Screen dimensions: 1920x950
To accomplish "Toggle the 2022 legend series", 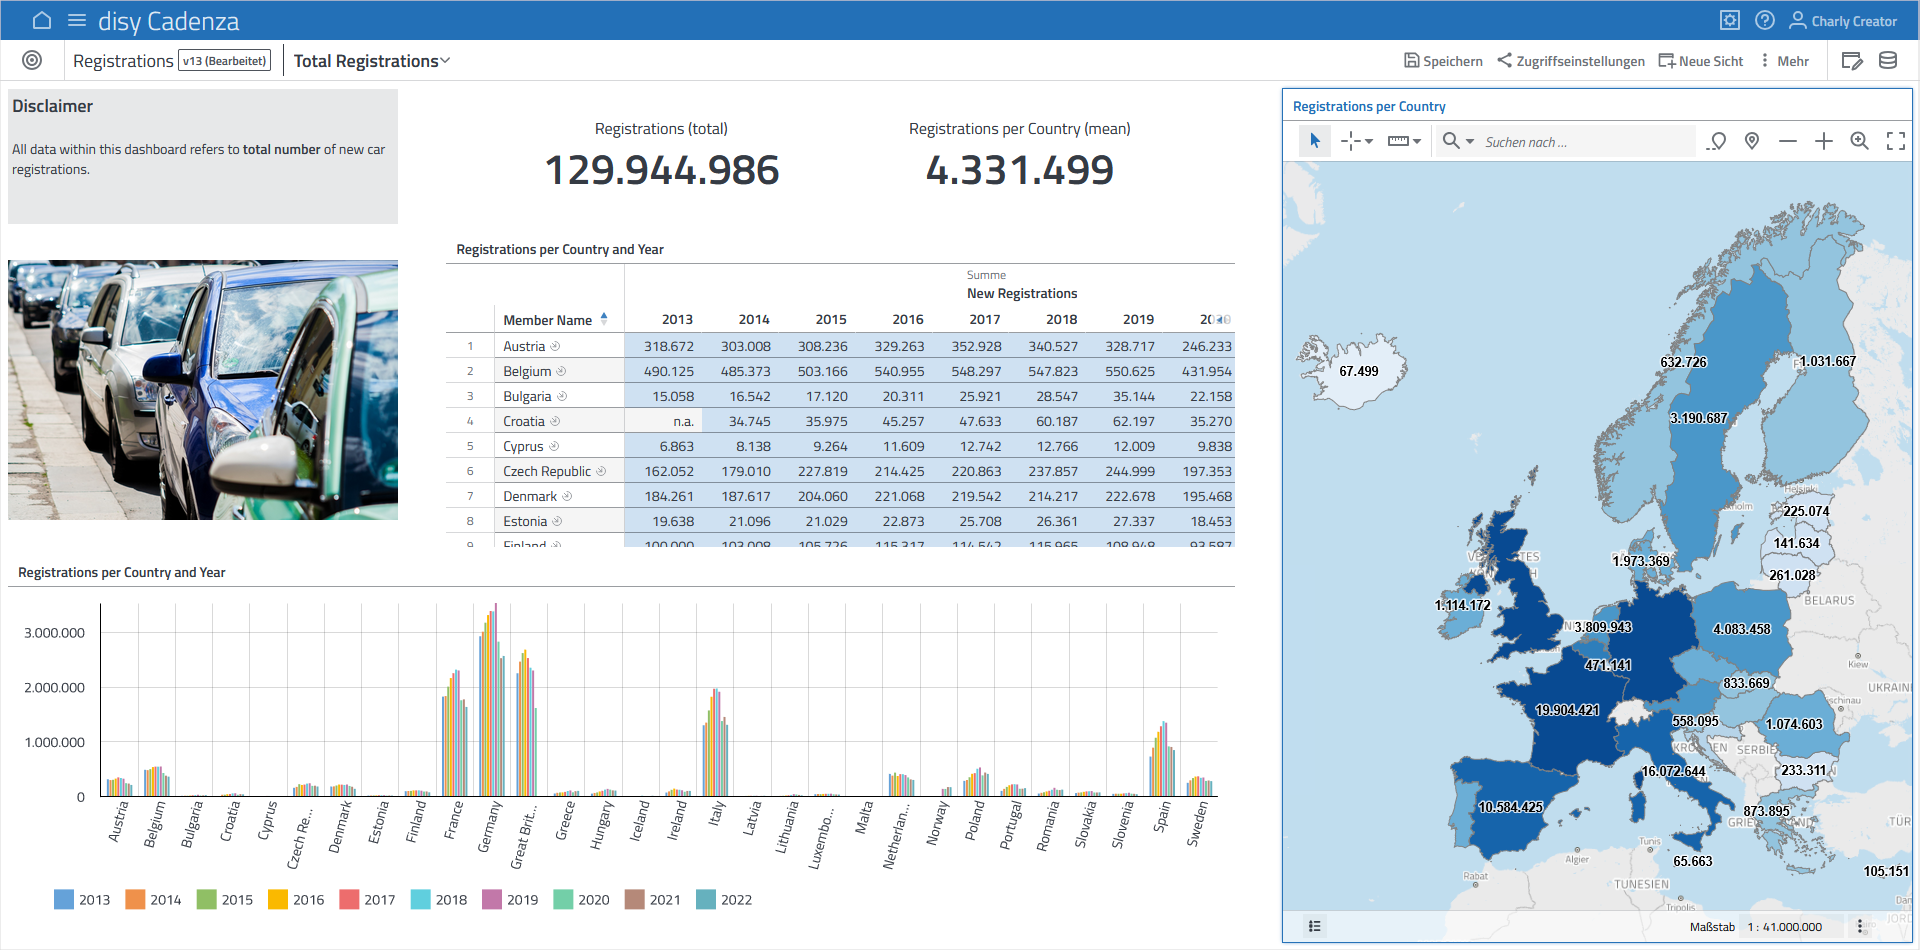I will 724,900.
